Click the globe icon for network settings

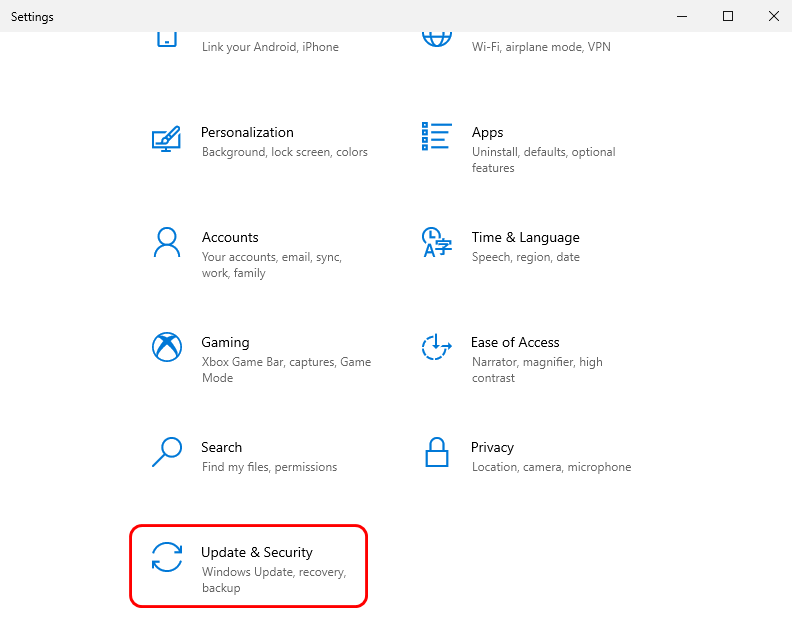436,39
